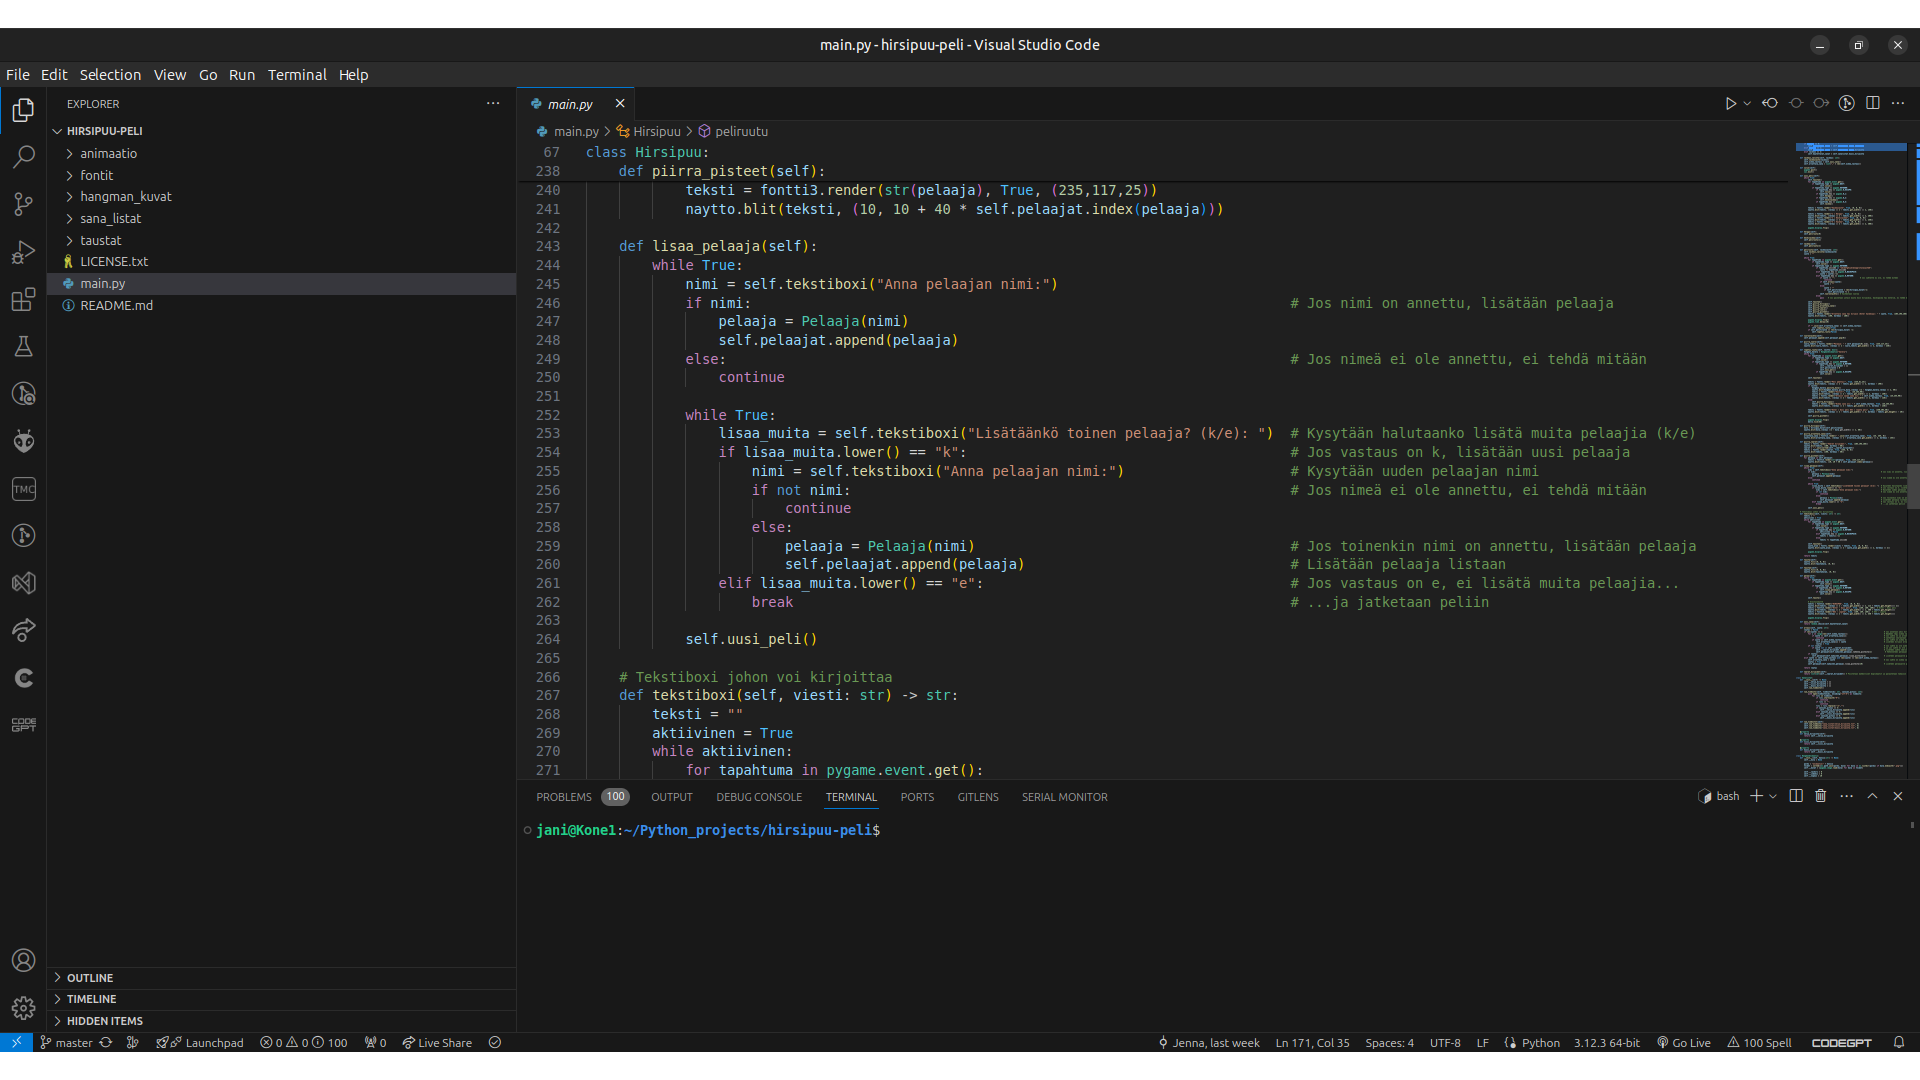Switch to the DEBUG CONSOLE tab
Screen dimensions: 1920x1080
pyautogui.click(x=758, y=797)
